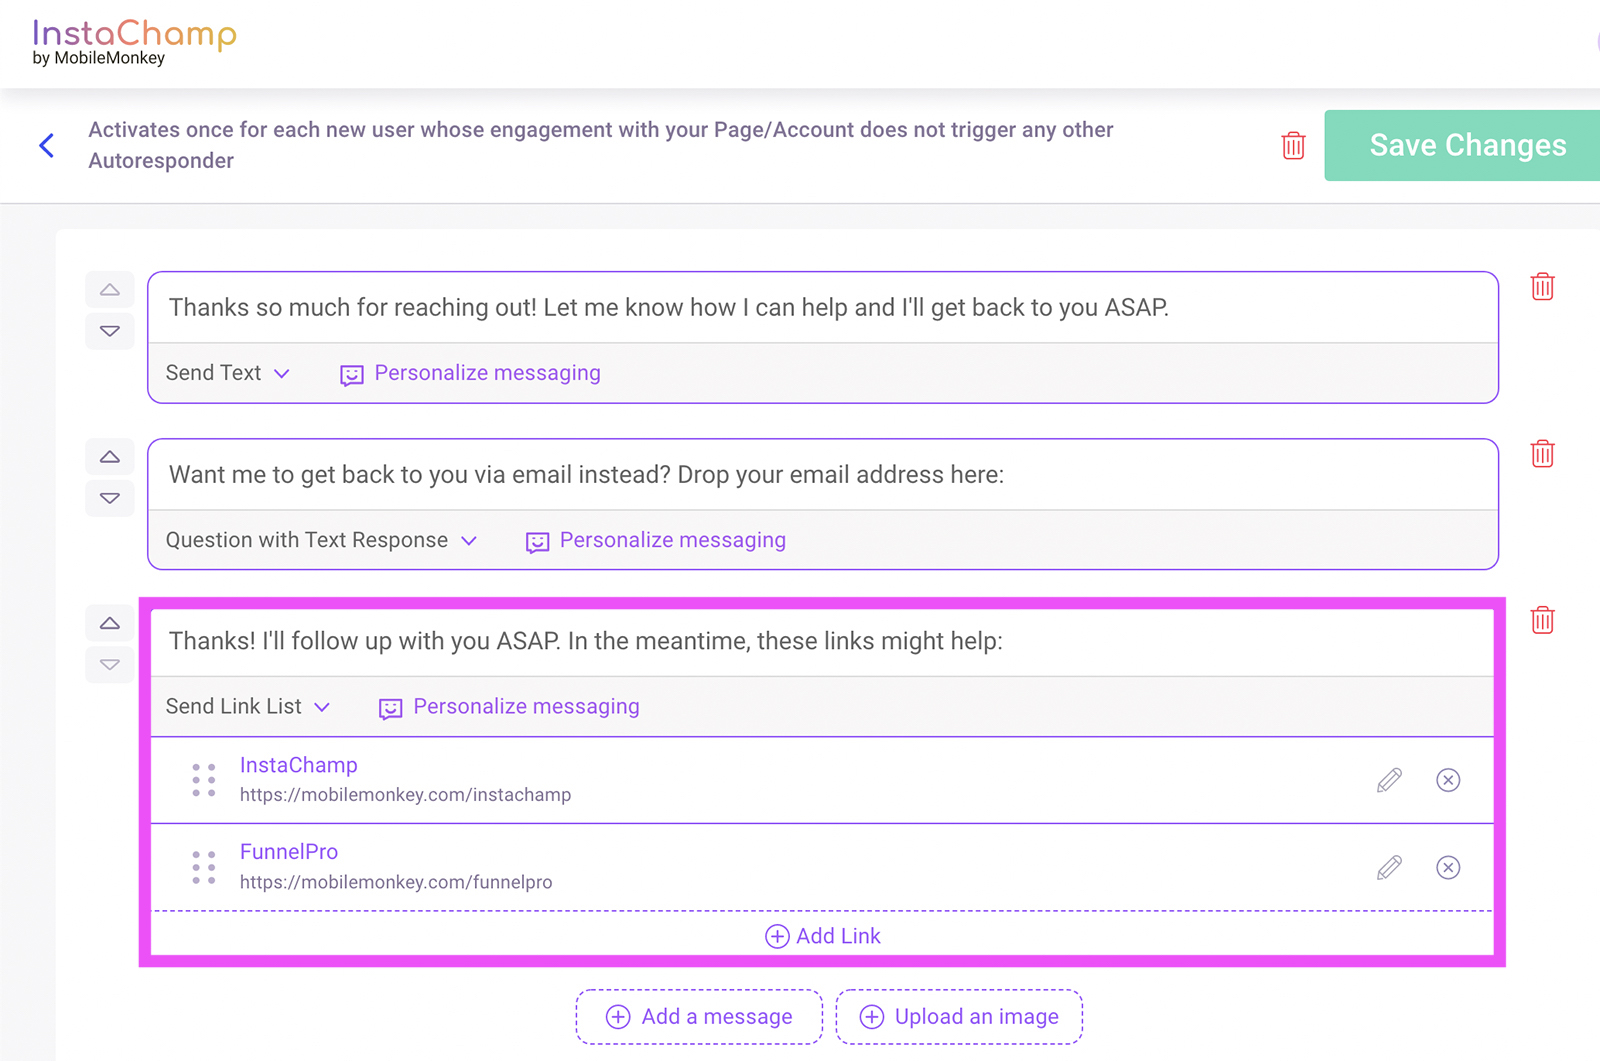Viewport: 1600px width, 1061px height.
Task: Personalize messaging for the Send Text message
Action: pos(470,373)
